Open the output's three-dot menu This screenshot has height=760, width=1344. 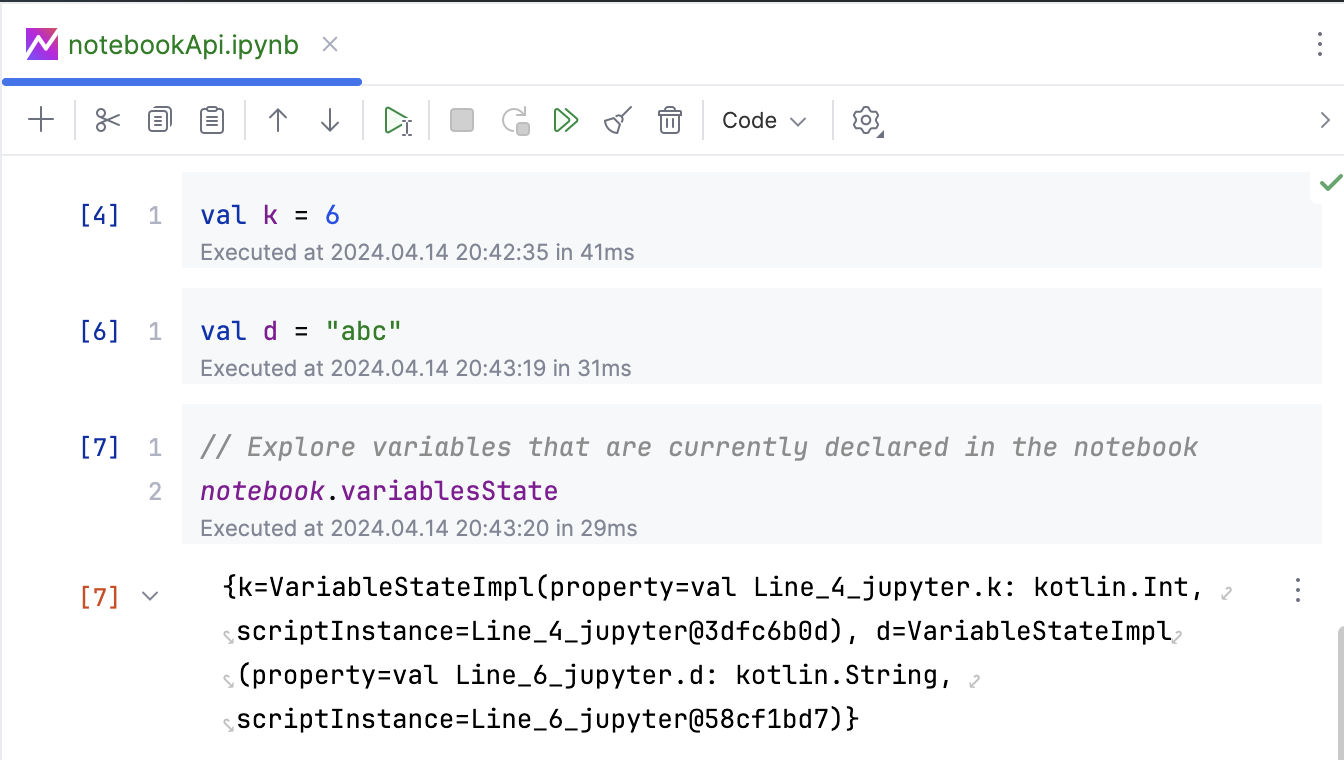1297,590
